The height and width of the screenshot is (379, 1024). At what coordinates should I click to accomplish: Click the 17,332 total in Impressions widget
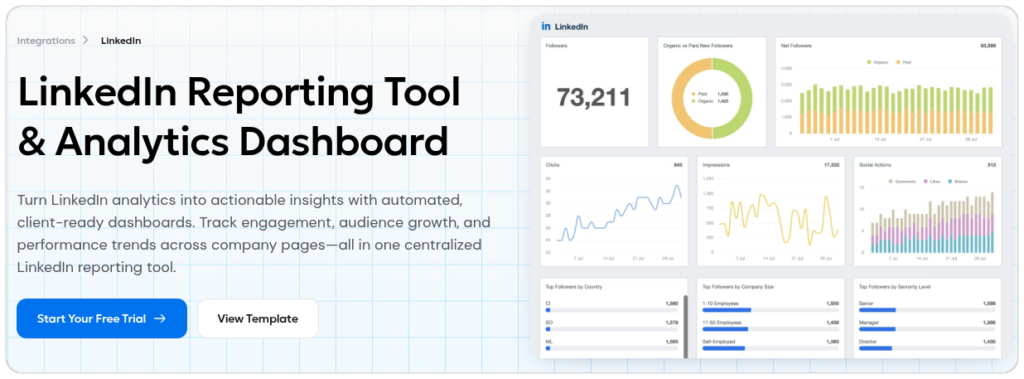pos(832,165)
